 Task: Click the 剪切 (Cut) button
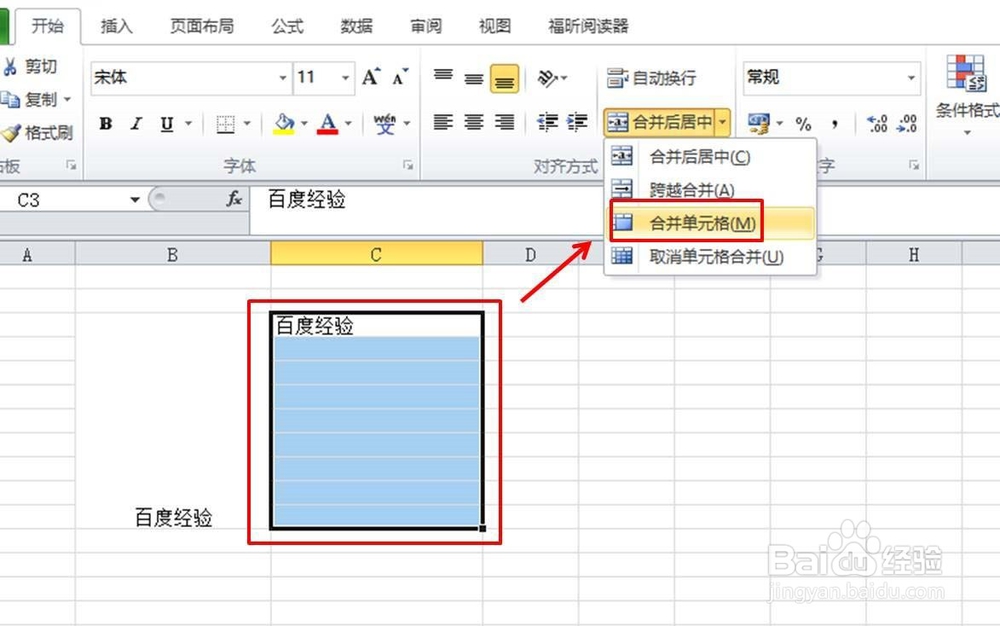tap(37, 64)
